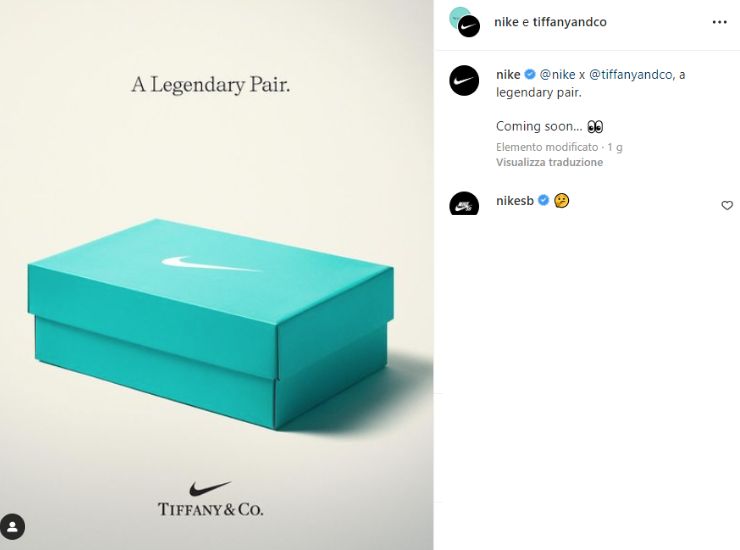Open nike username in header
This screenshot has width=740, height=550.
click(506, 22)
